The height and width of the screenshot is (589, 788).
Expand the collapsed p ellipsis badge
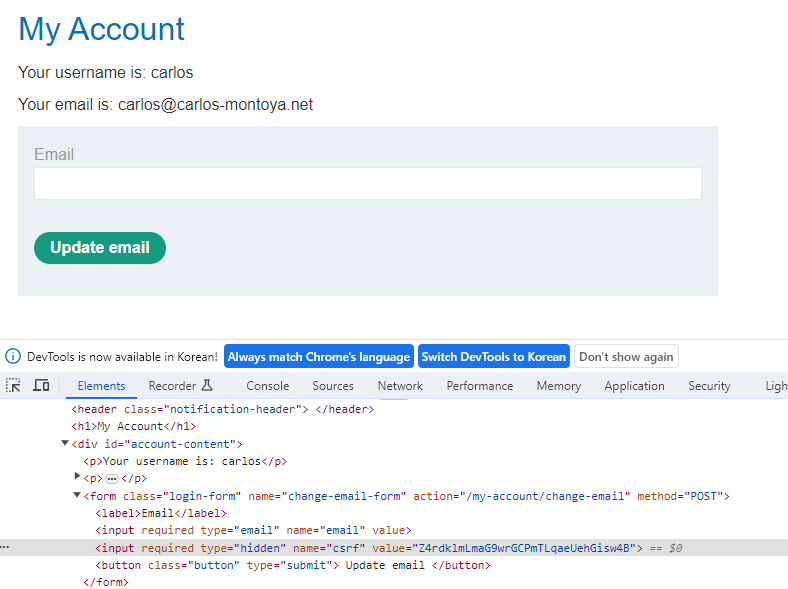click(112, 479)
